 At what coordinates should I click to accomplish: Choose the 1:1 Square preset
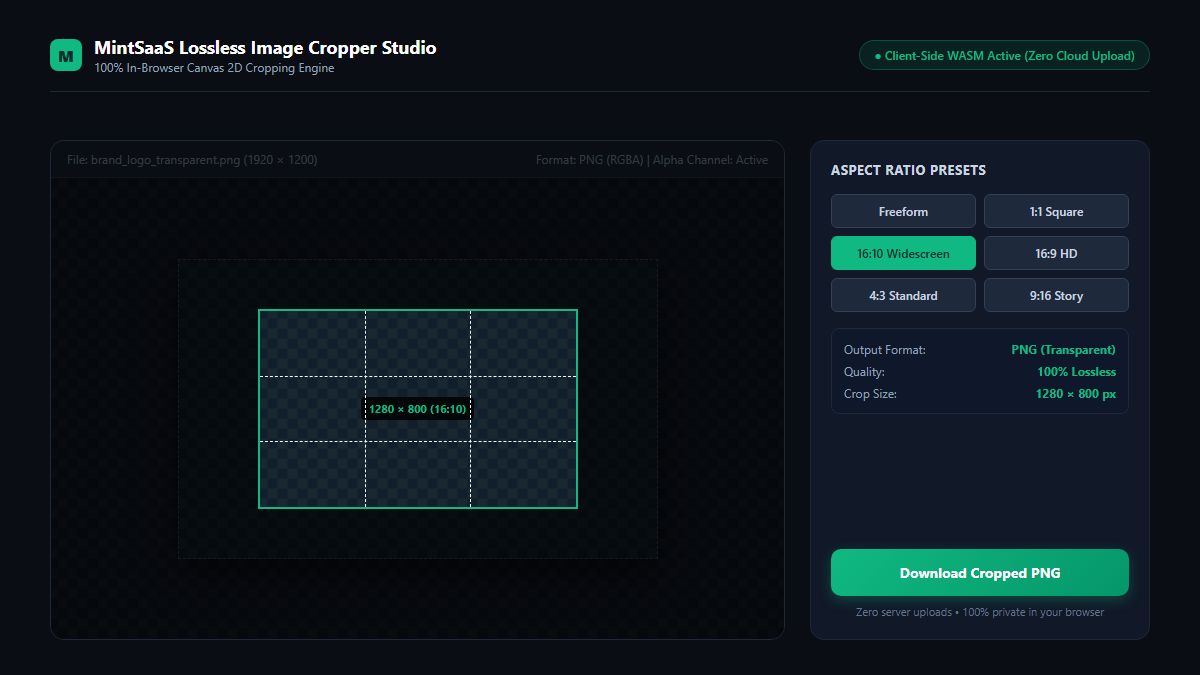[x=1056, y=211]
